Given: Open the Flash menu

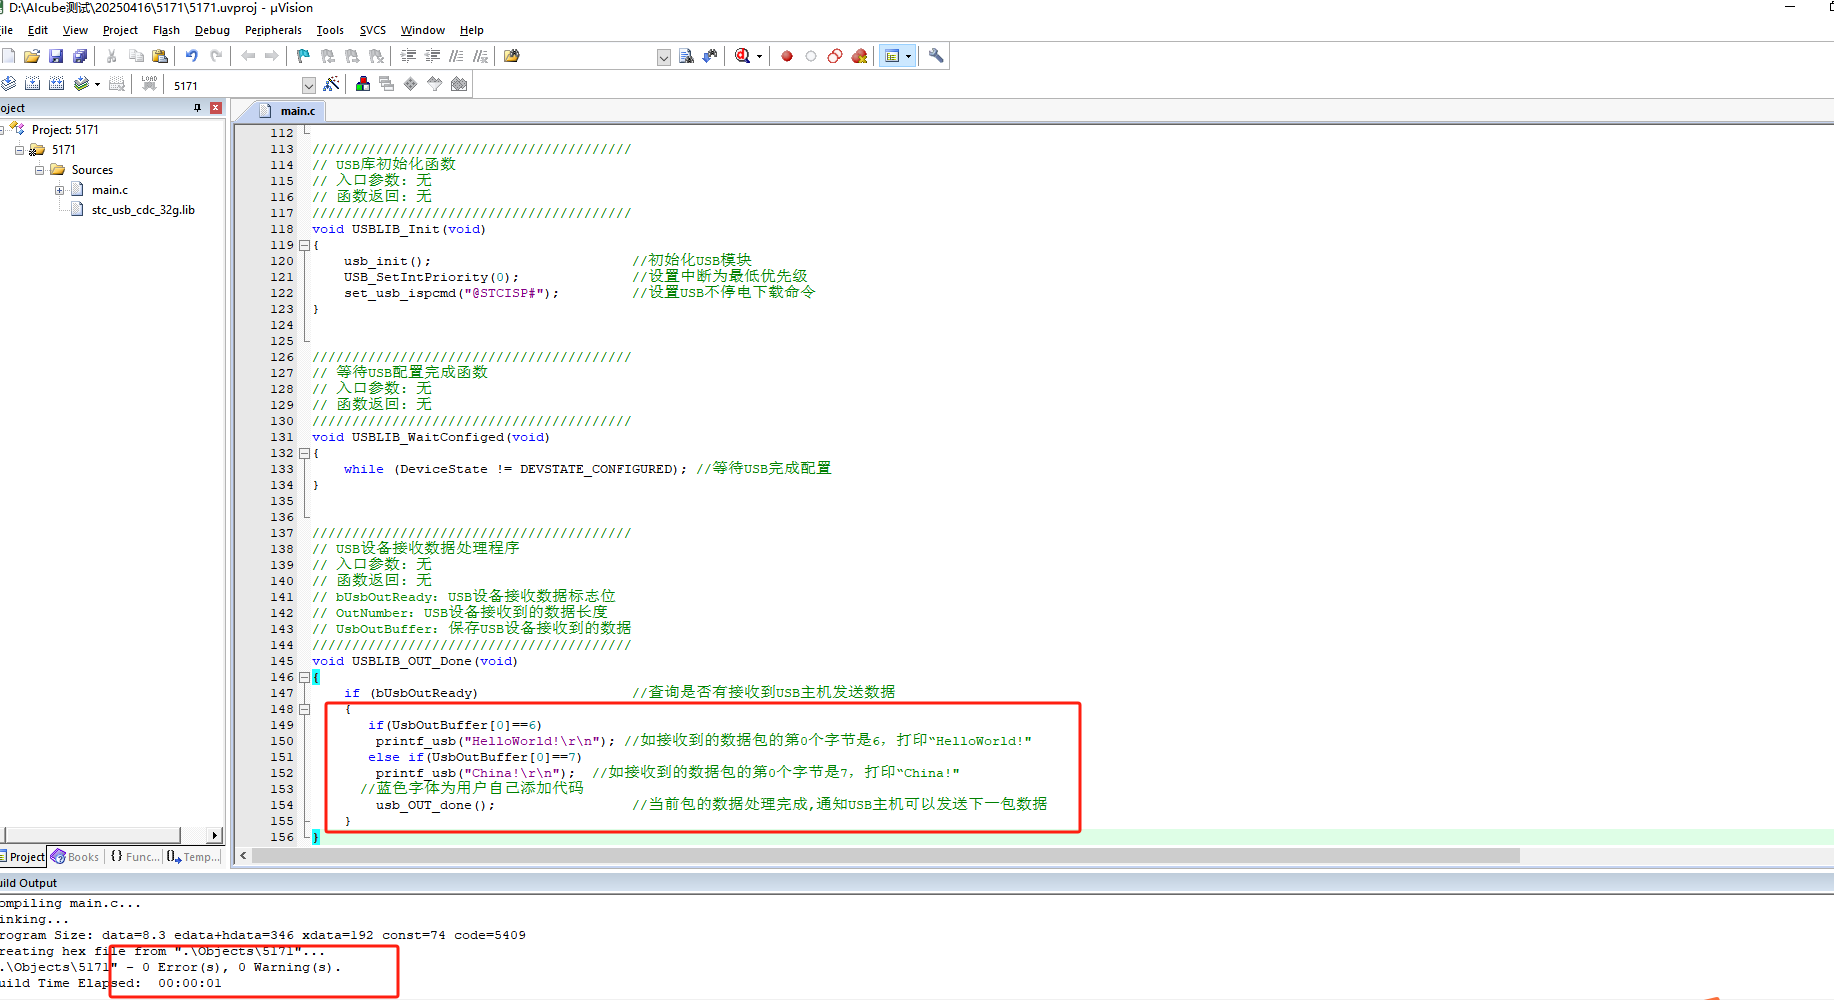Looking at the screenshot, I should 166,30.
